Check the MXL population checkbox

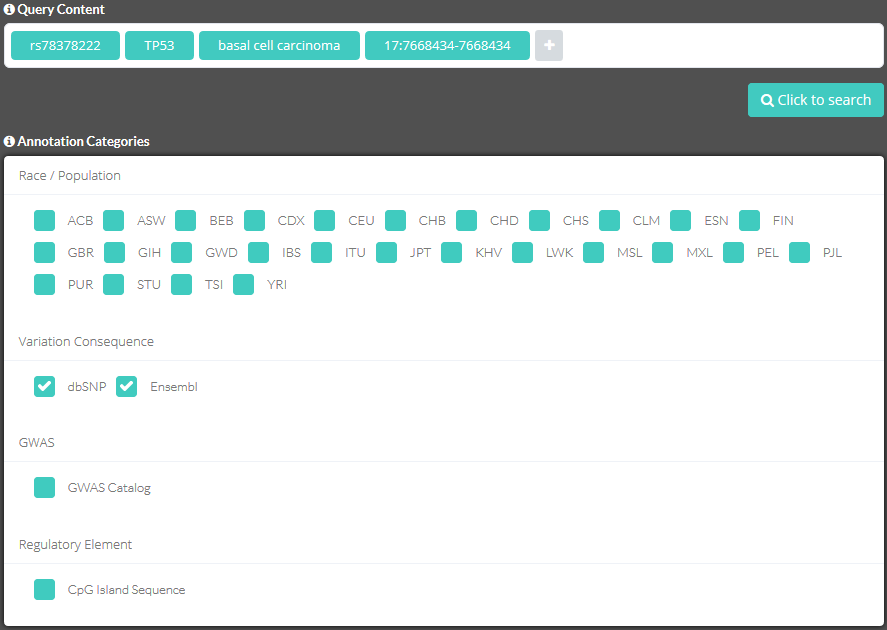point(662,253)
